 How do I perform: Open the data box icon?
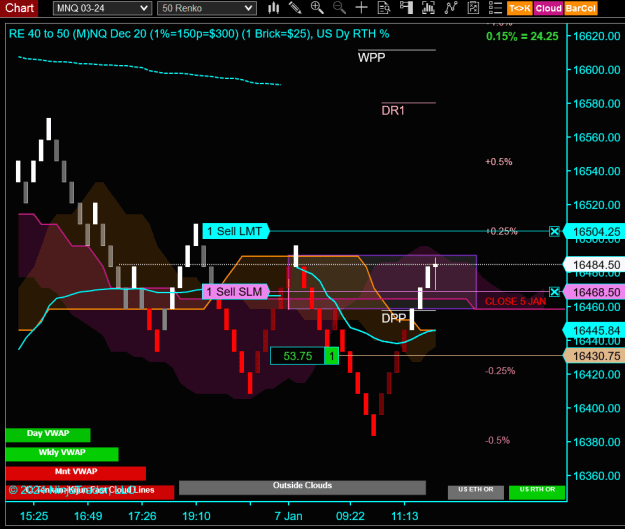pos(384,8)
